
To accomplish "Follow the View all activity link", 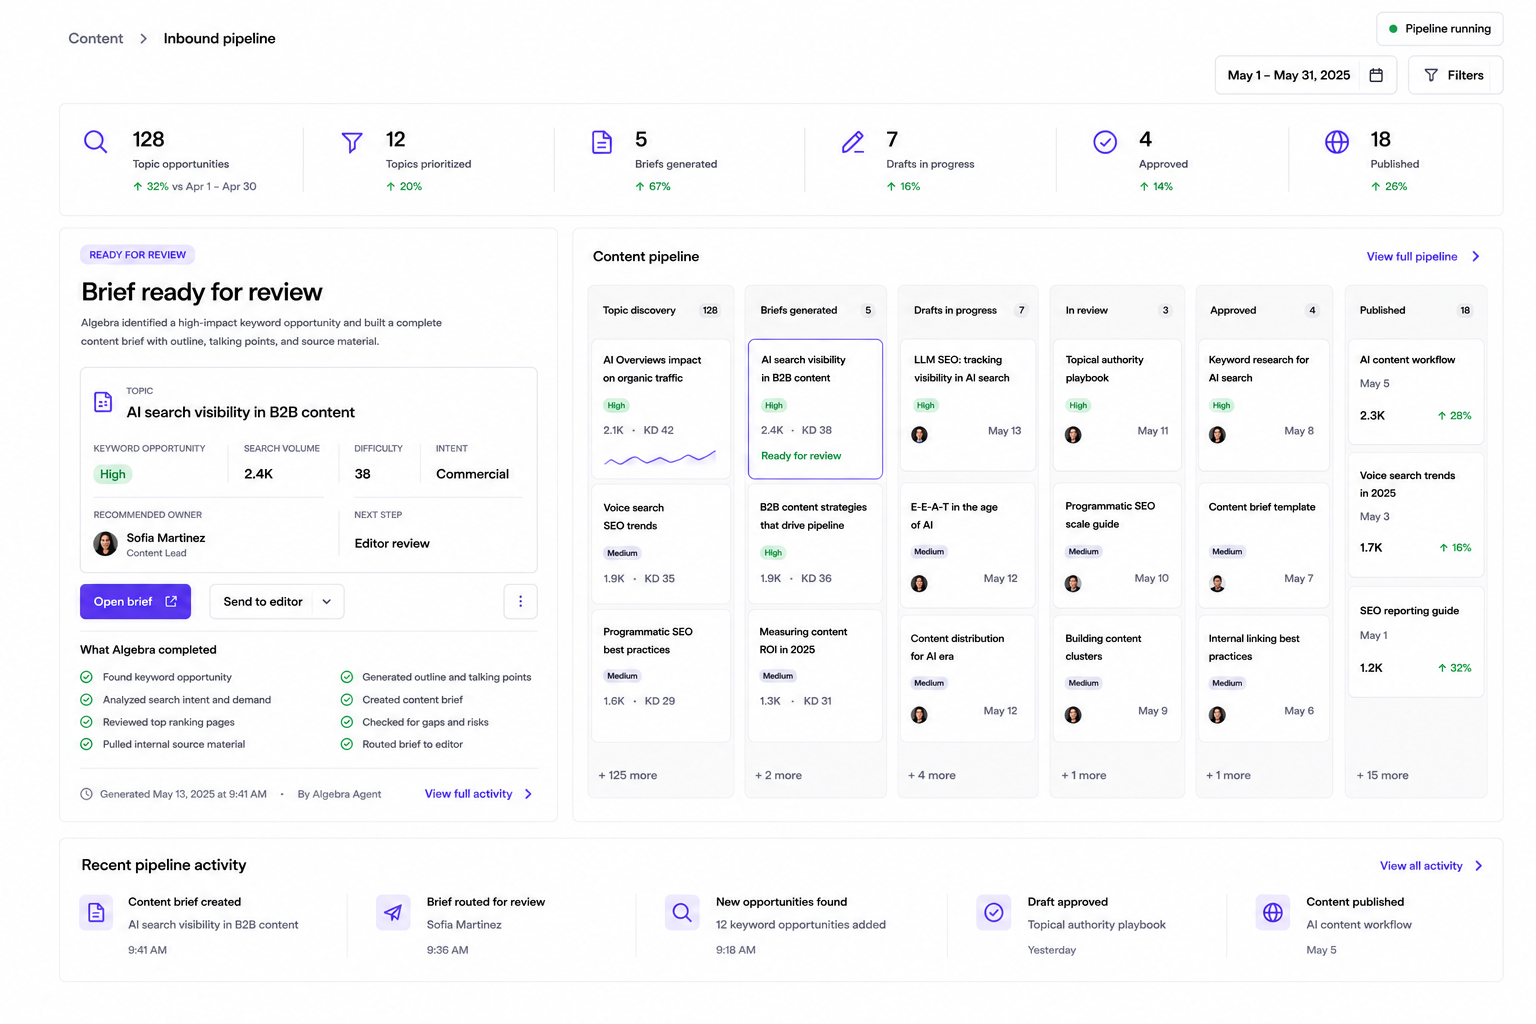I will (1431, 866).
